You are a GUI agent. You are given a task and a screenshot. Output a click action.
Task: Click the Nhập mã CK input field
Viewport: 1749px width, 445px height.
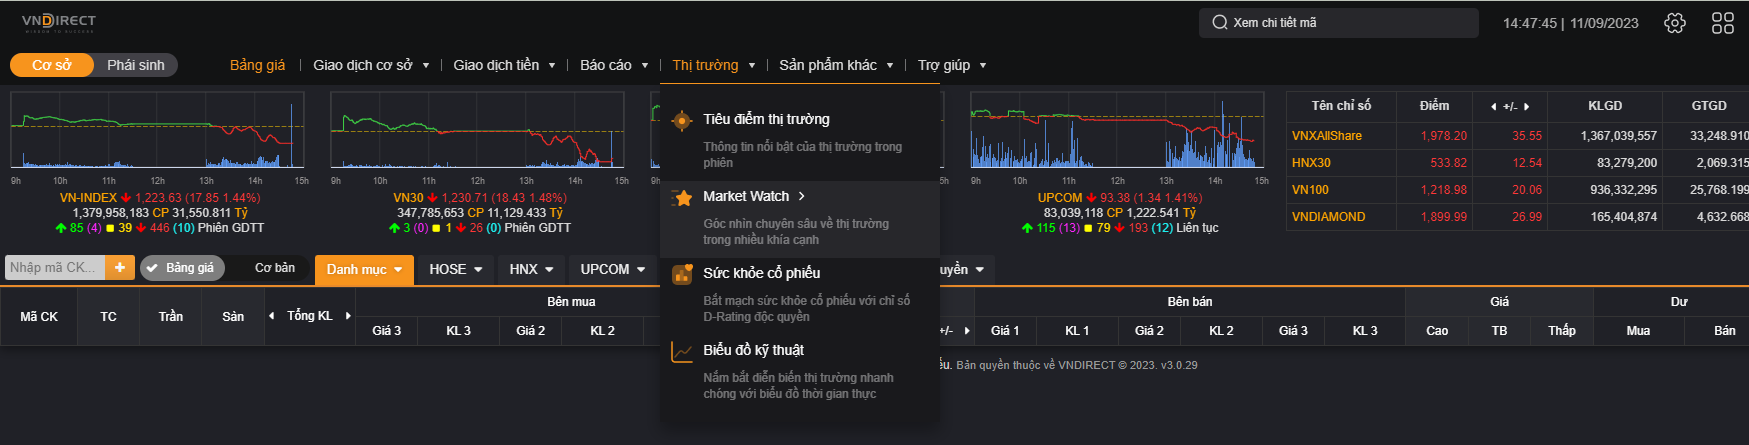click(55, 267)
